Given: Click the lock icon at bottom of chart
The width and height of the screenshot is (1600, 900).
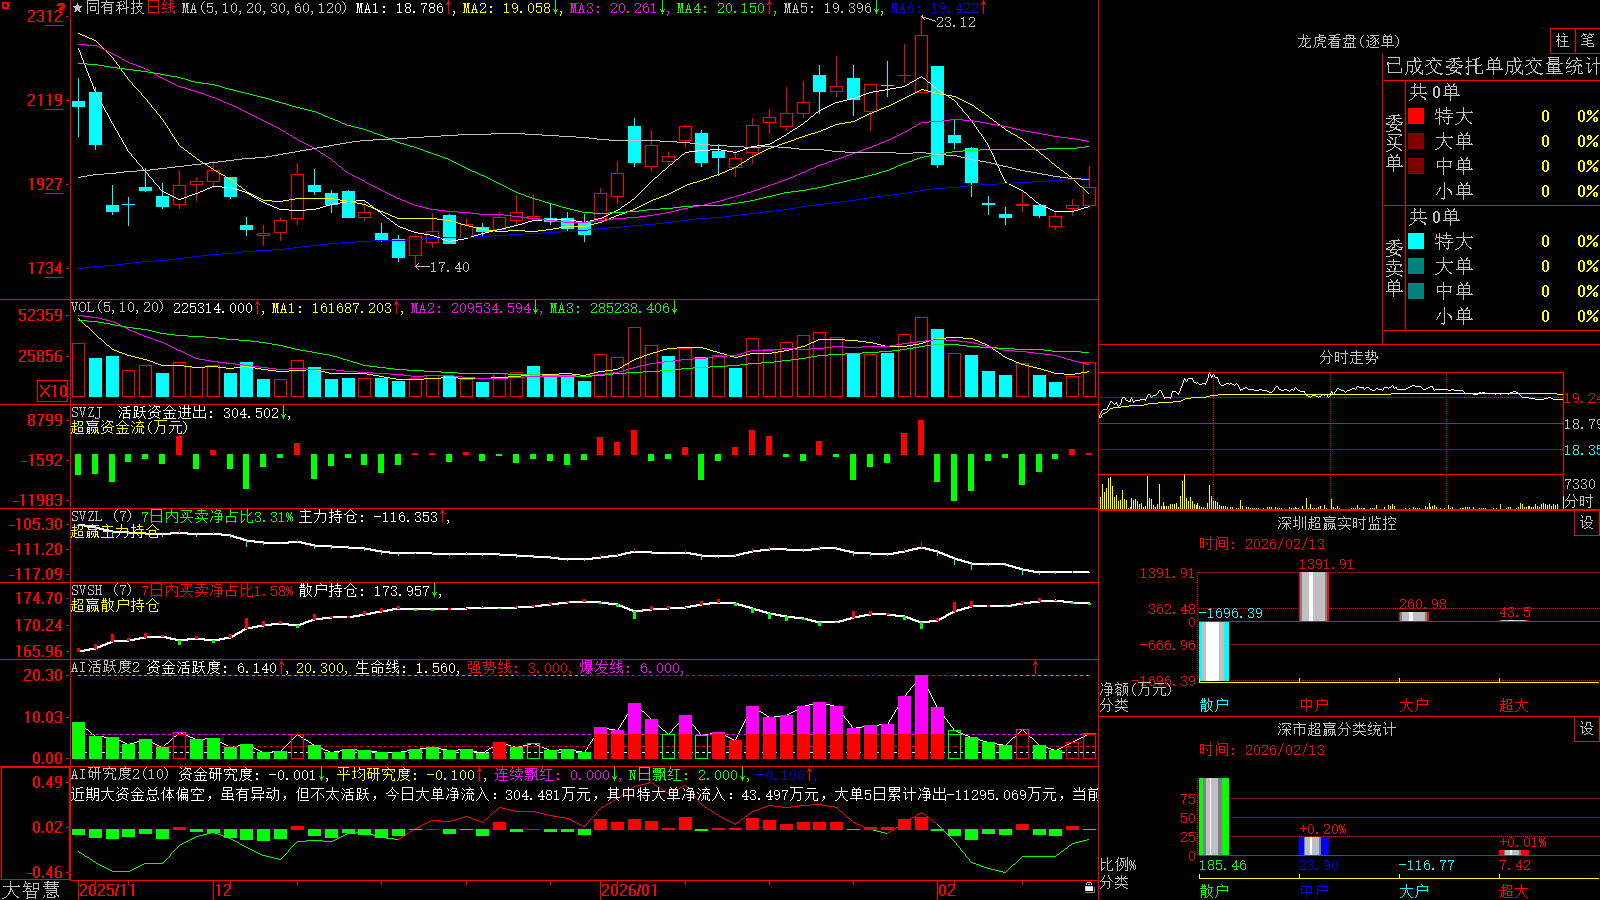Looking at the screenshot, I should [1090, 888].
